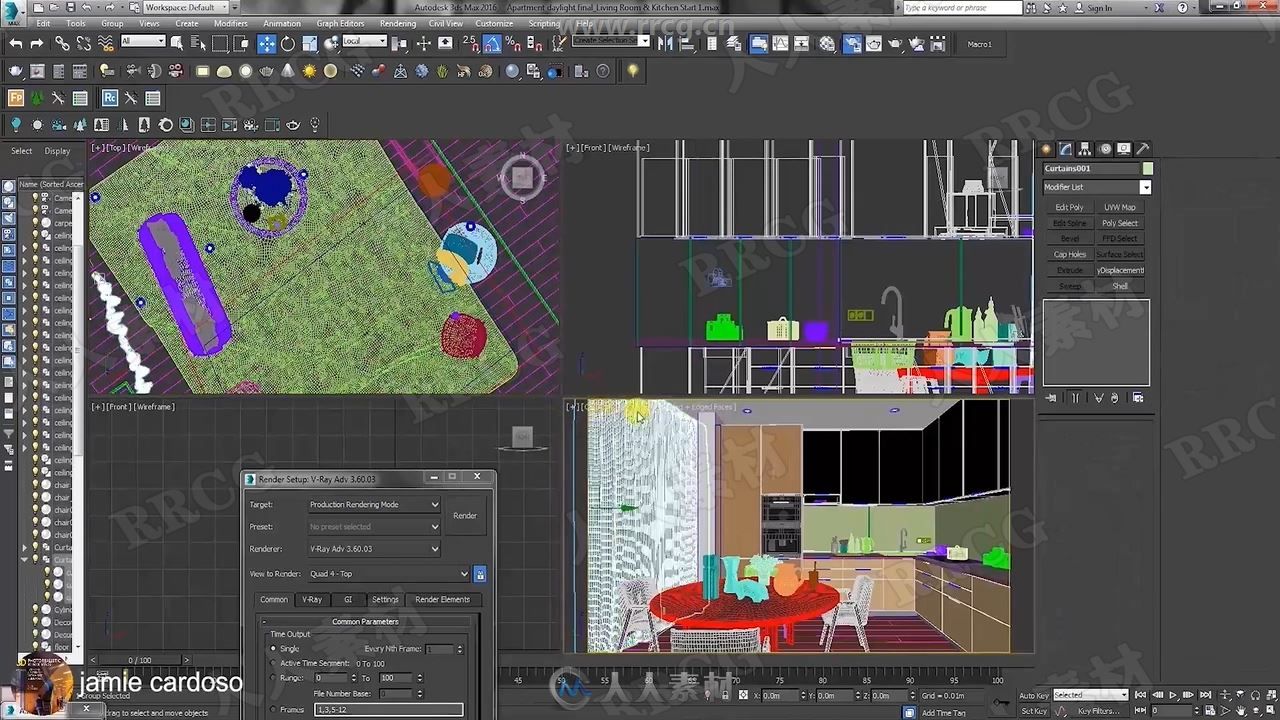Image resolution: width=1280 pixels, height=720 pixels.
Task: Collapse the Common Parameters rollout
Action: tap(365, 621)
